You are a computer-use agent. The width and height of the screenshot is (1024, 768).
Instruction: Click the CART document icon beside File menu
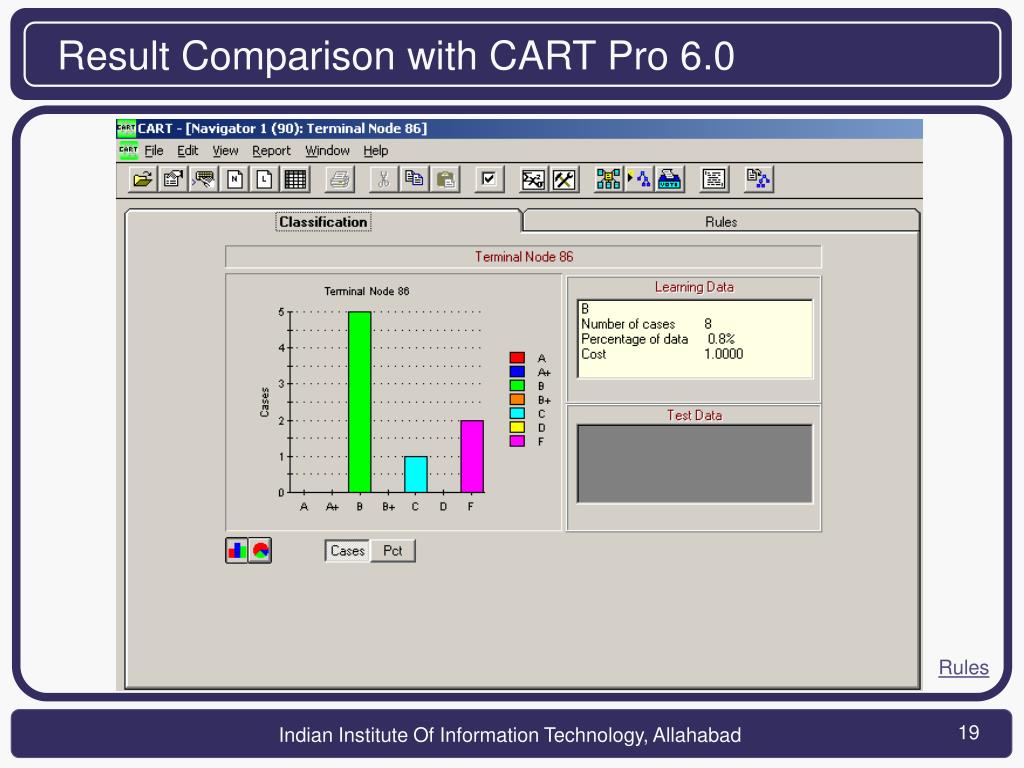128,150
